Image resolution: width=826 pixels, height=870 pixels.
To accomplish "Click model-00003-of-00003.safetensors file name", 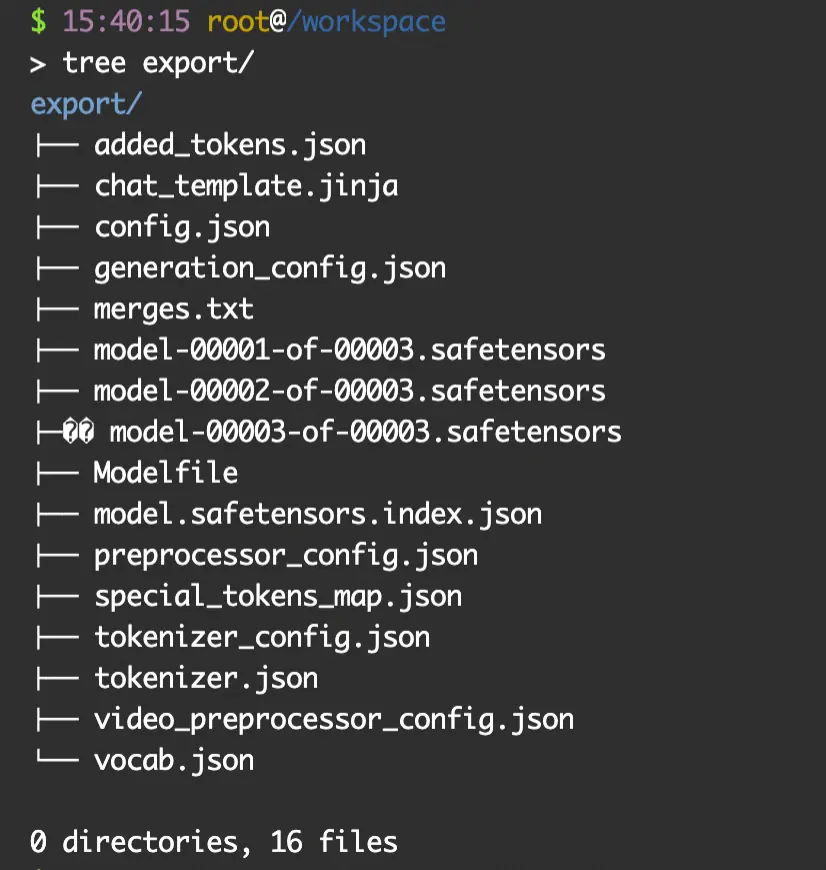I will 366,432.
